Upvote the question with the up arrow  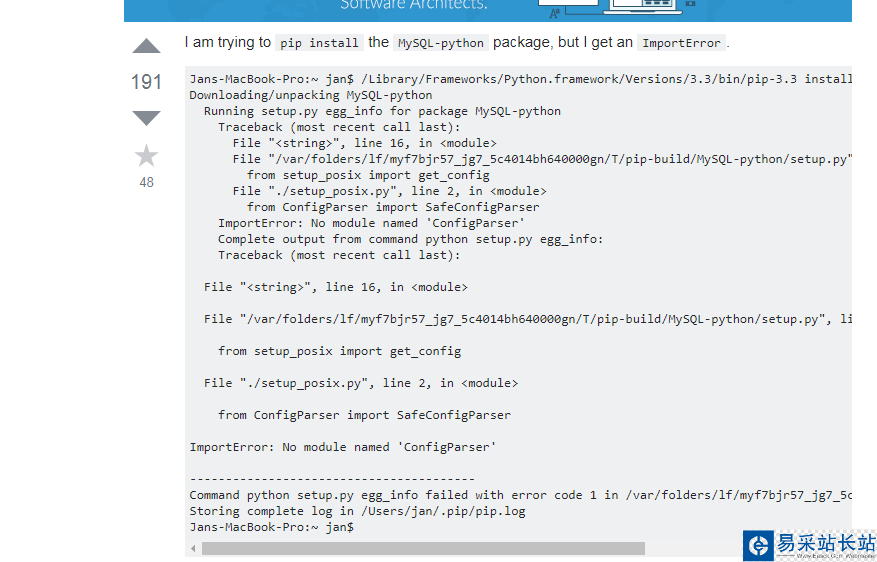(146, 47)
